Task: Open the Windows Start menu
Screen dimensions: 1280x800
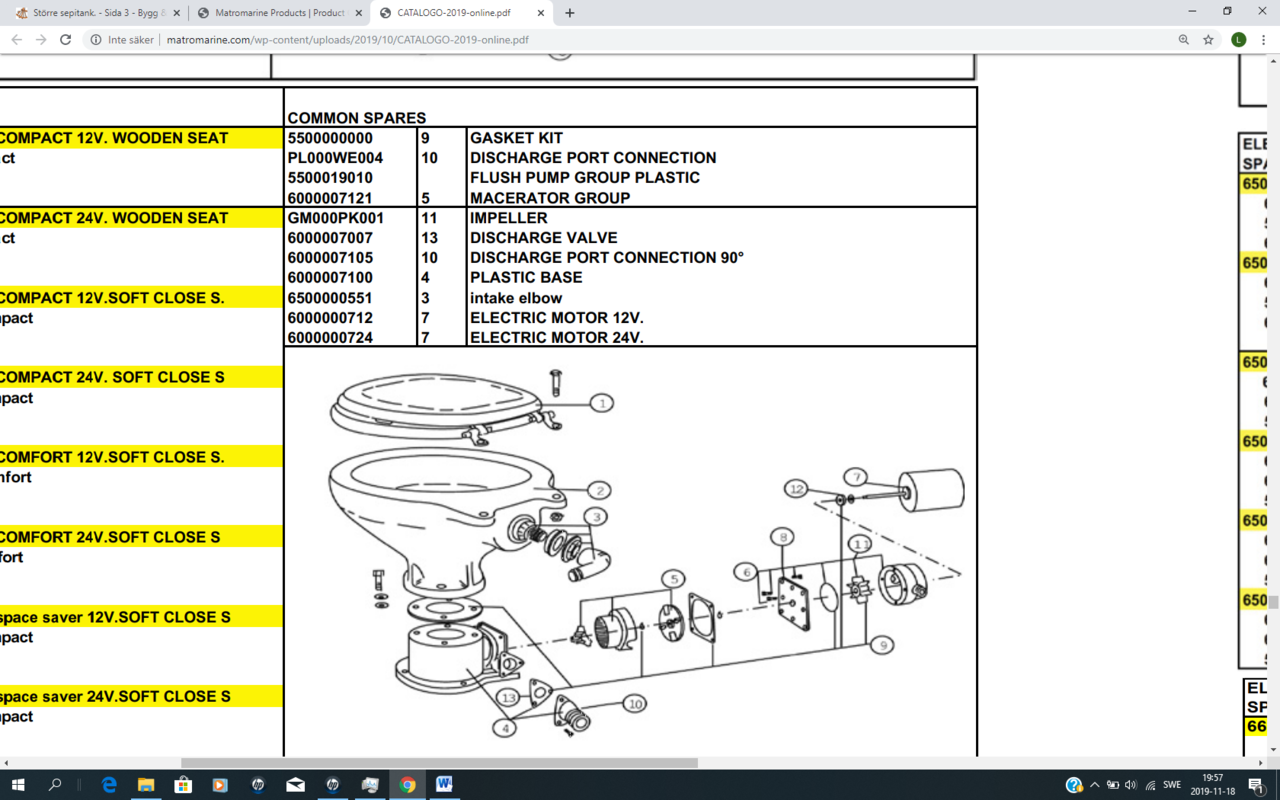Action: coord(18,785)
